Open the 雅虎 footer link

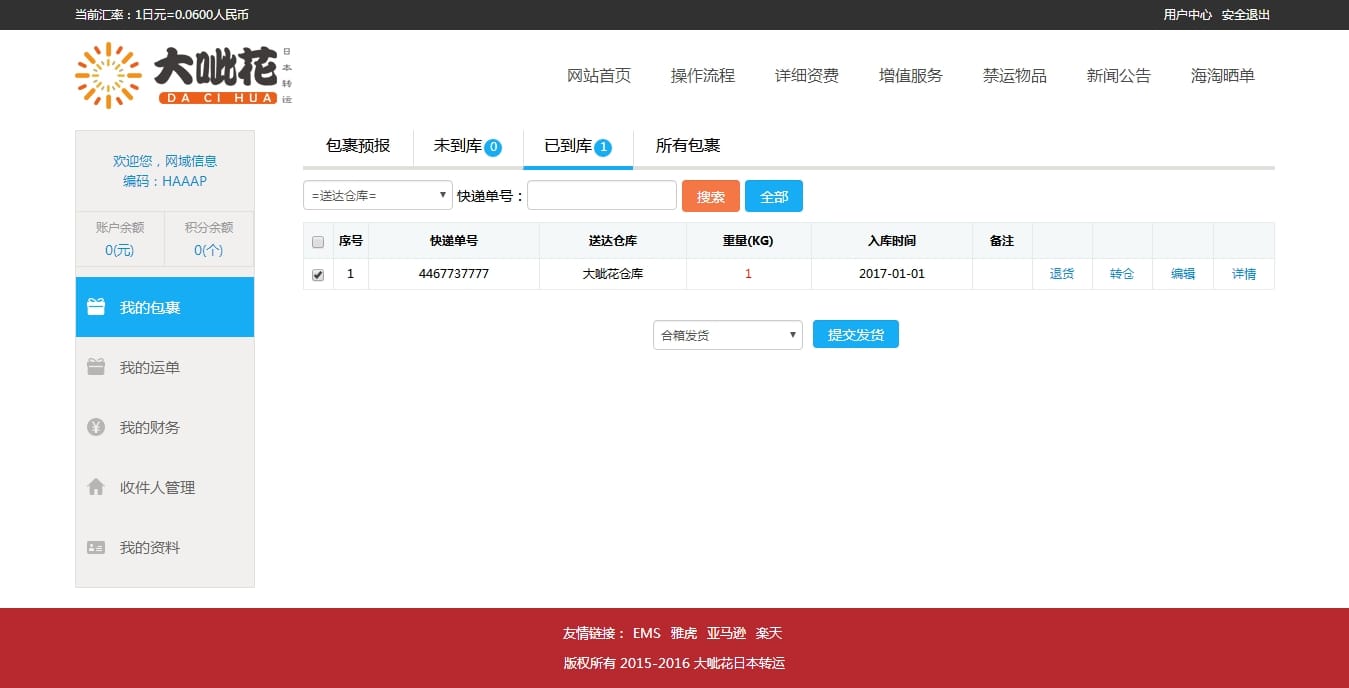pos(684,633)
